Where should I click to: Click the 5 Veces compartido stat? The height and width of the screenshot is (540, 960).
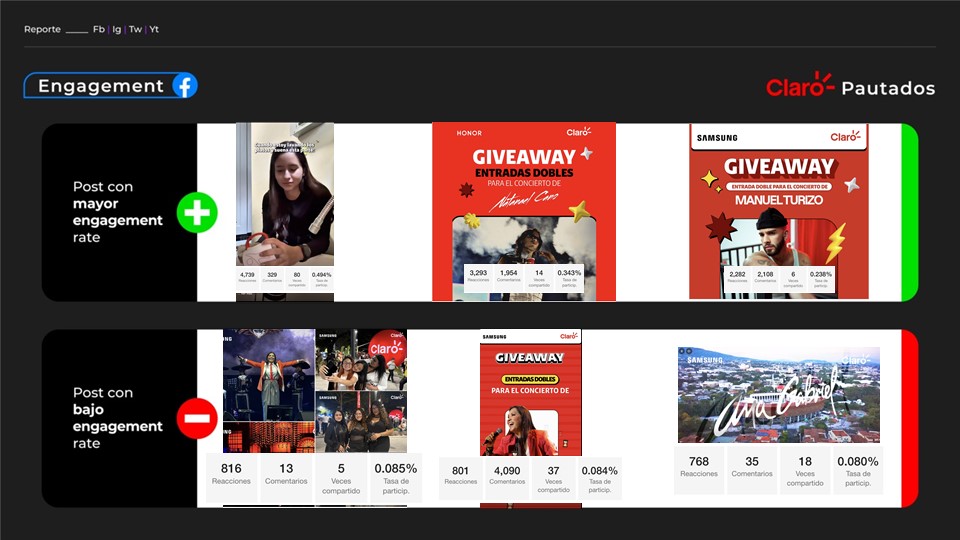point(341,478)
